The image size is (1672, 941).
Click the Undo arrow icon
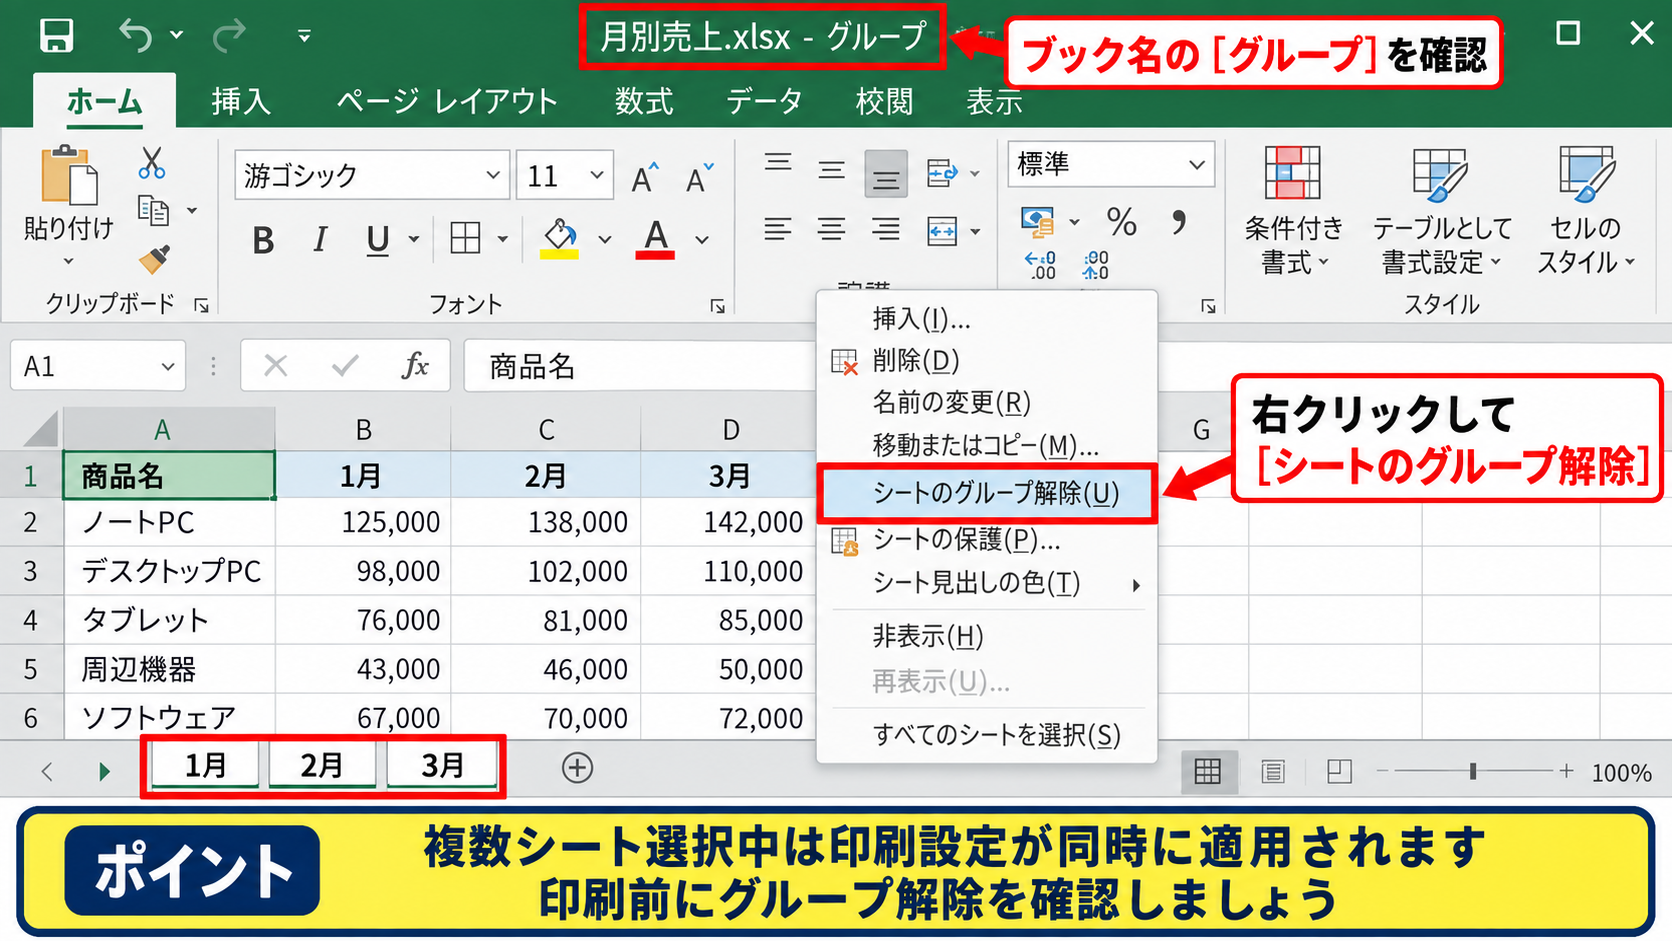click(x=136, y=35)
